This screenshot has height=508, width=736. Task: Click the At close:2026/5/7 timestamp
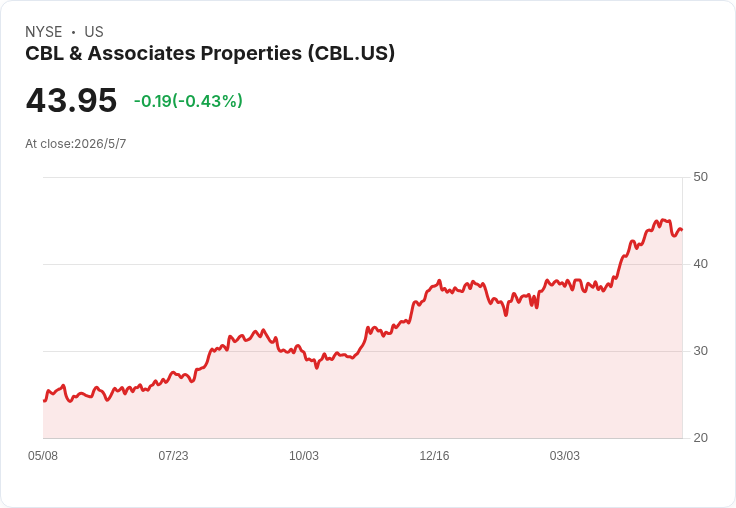[x=76, y=144]
